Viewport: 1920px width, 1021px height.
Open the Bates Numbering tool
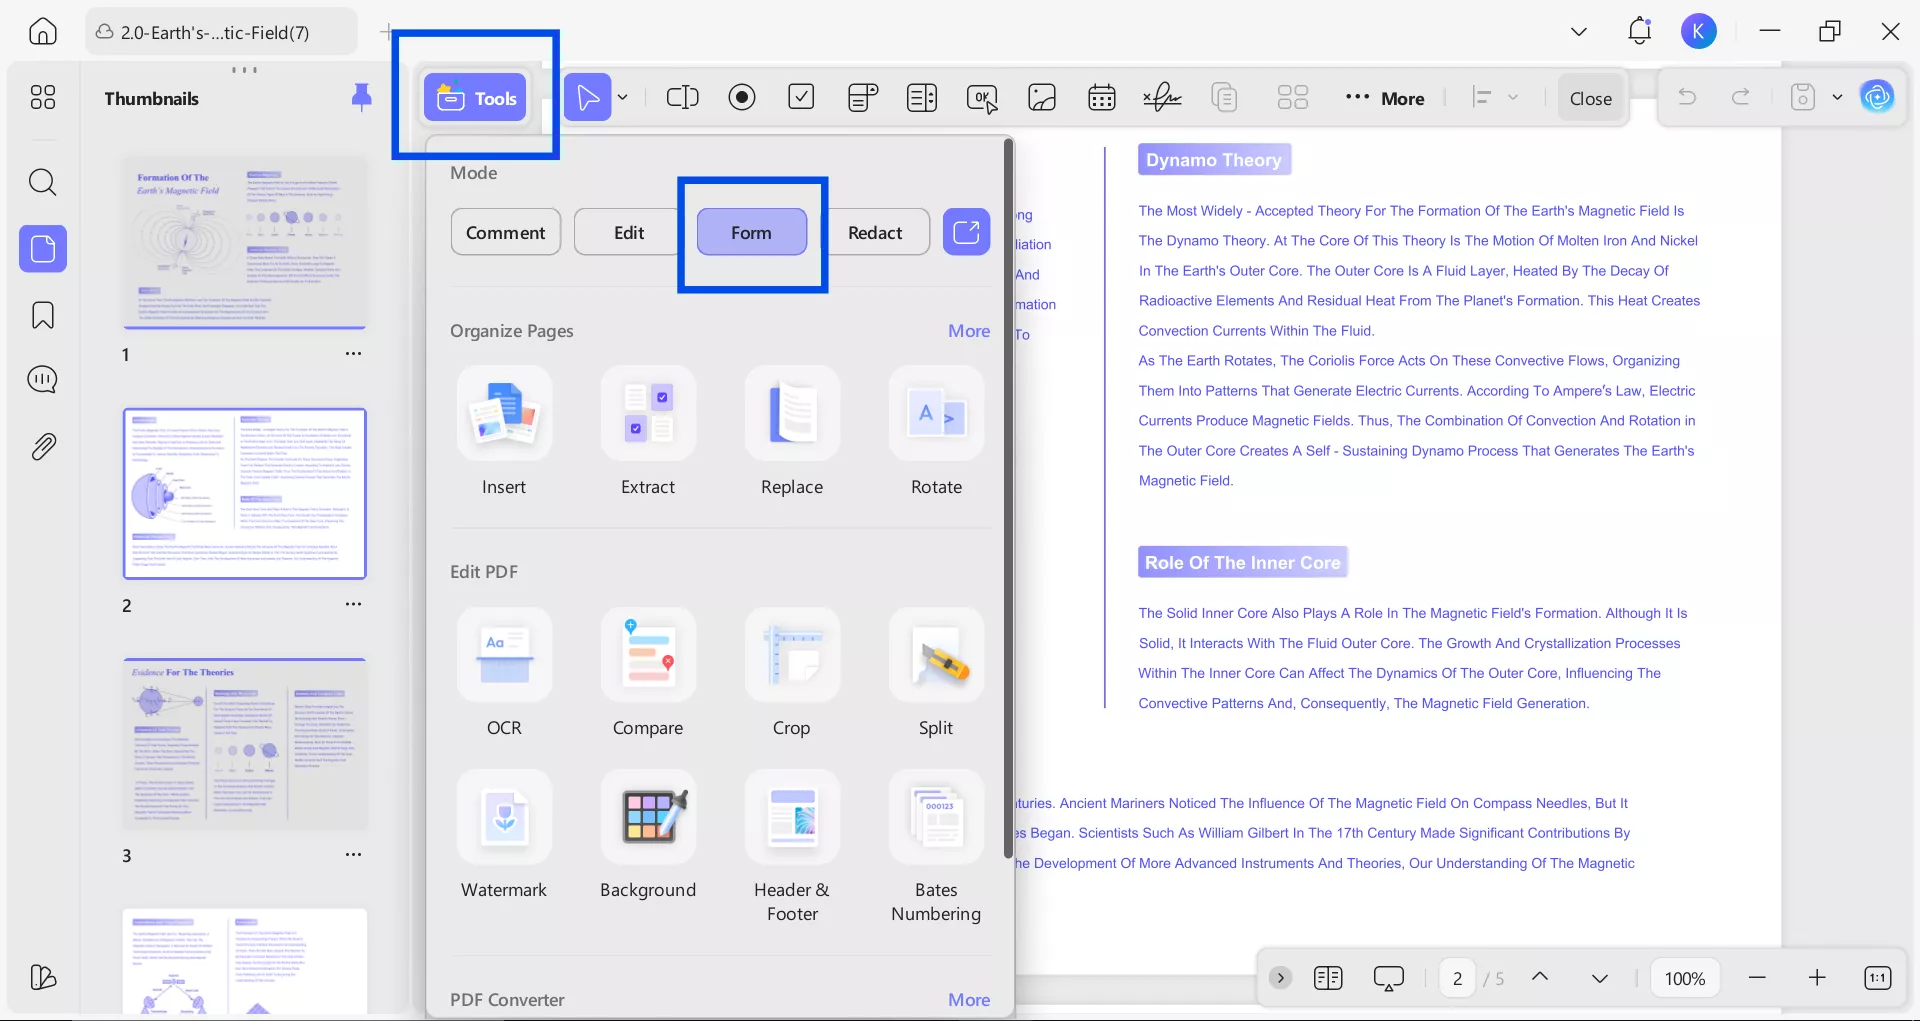click(x=936, y=846)
